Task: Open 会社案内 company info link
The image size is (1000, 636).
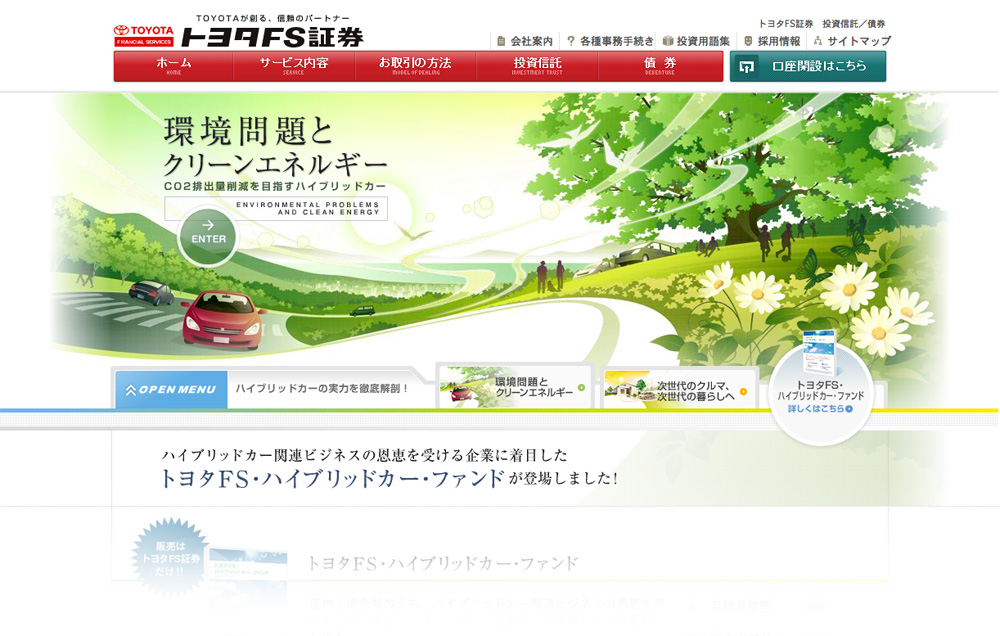Action: pos(531,41)
